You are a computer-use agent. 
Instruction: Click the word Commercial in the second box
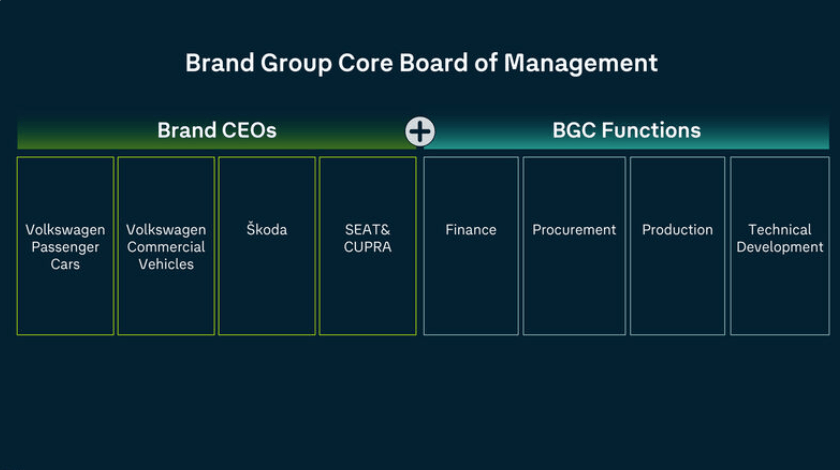click(166, 247)
